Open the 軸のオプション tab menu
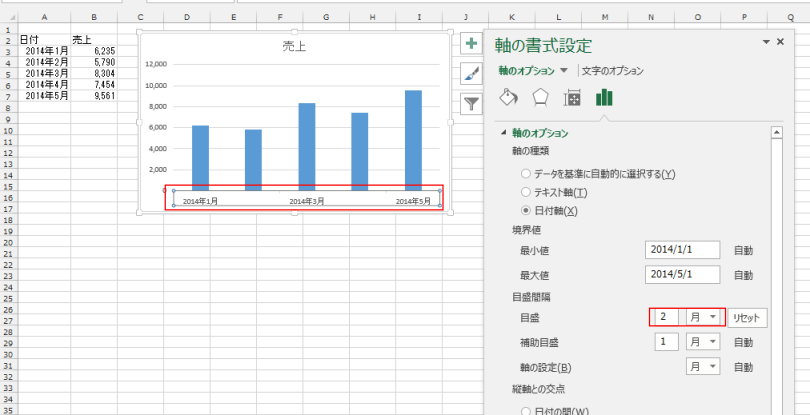The image size is (810, 415). click(564, 71)
